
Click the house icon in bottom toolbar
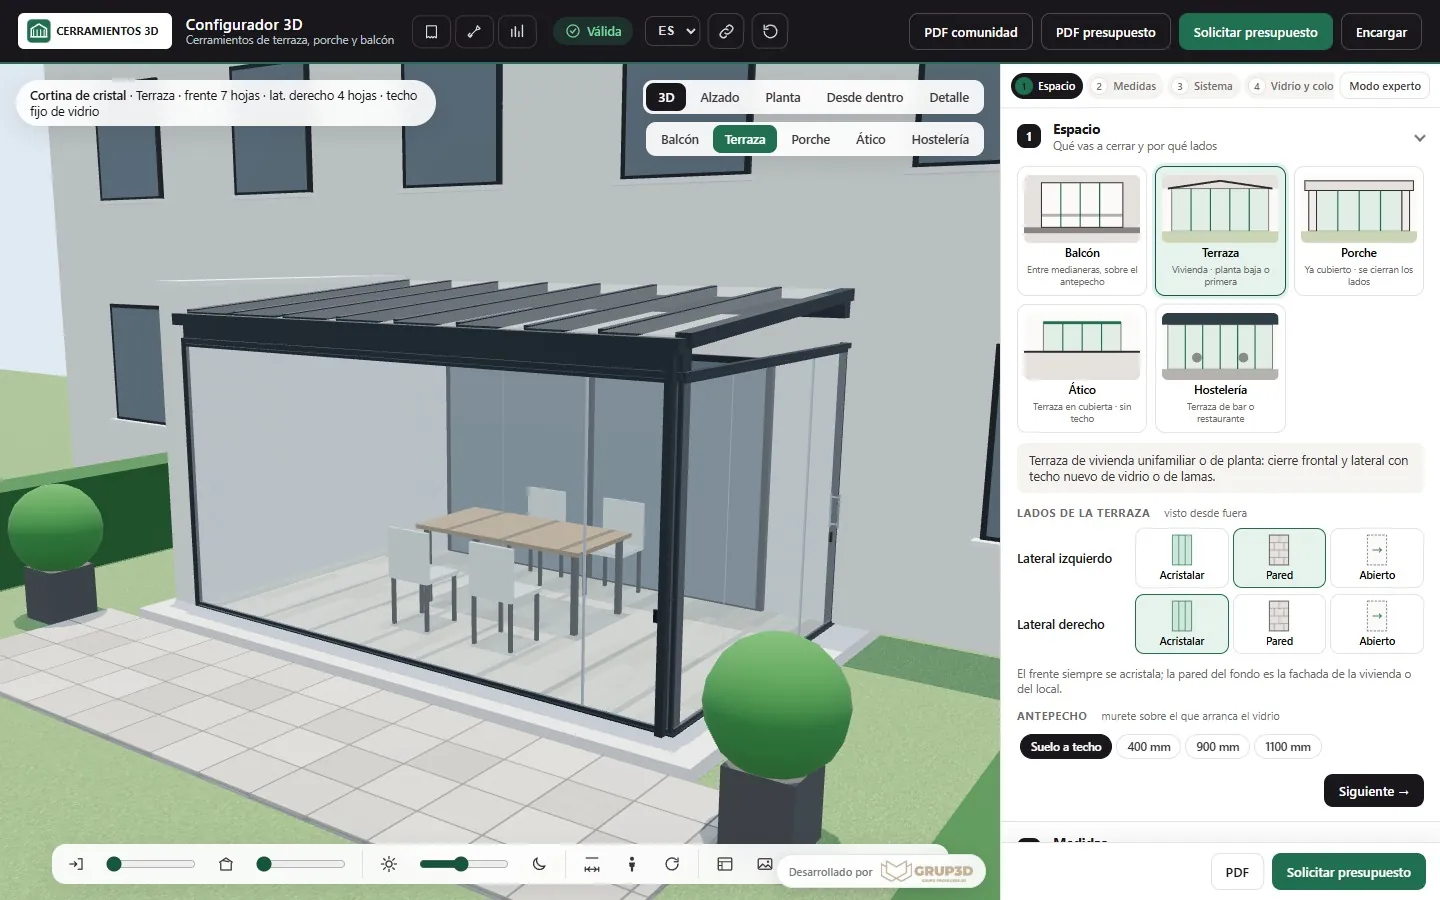tap(226, 864)
